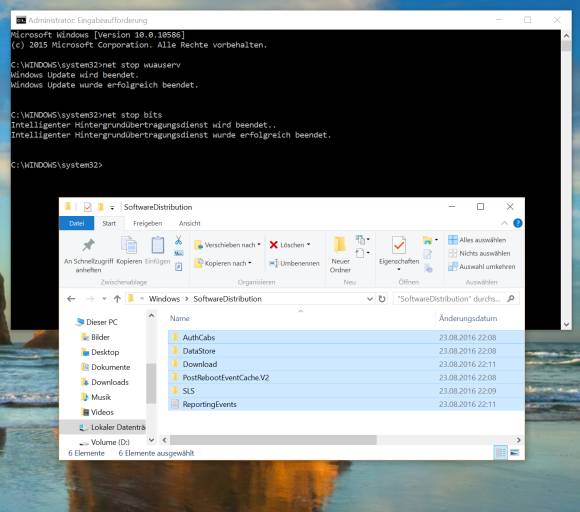Switch to details view layout toggle
Viewport: 580px width, 512px height.
(x=500, y=452)
